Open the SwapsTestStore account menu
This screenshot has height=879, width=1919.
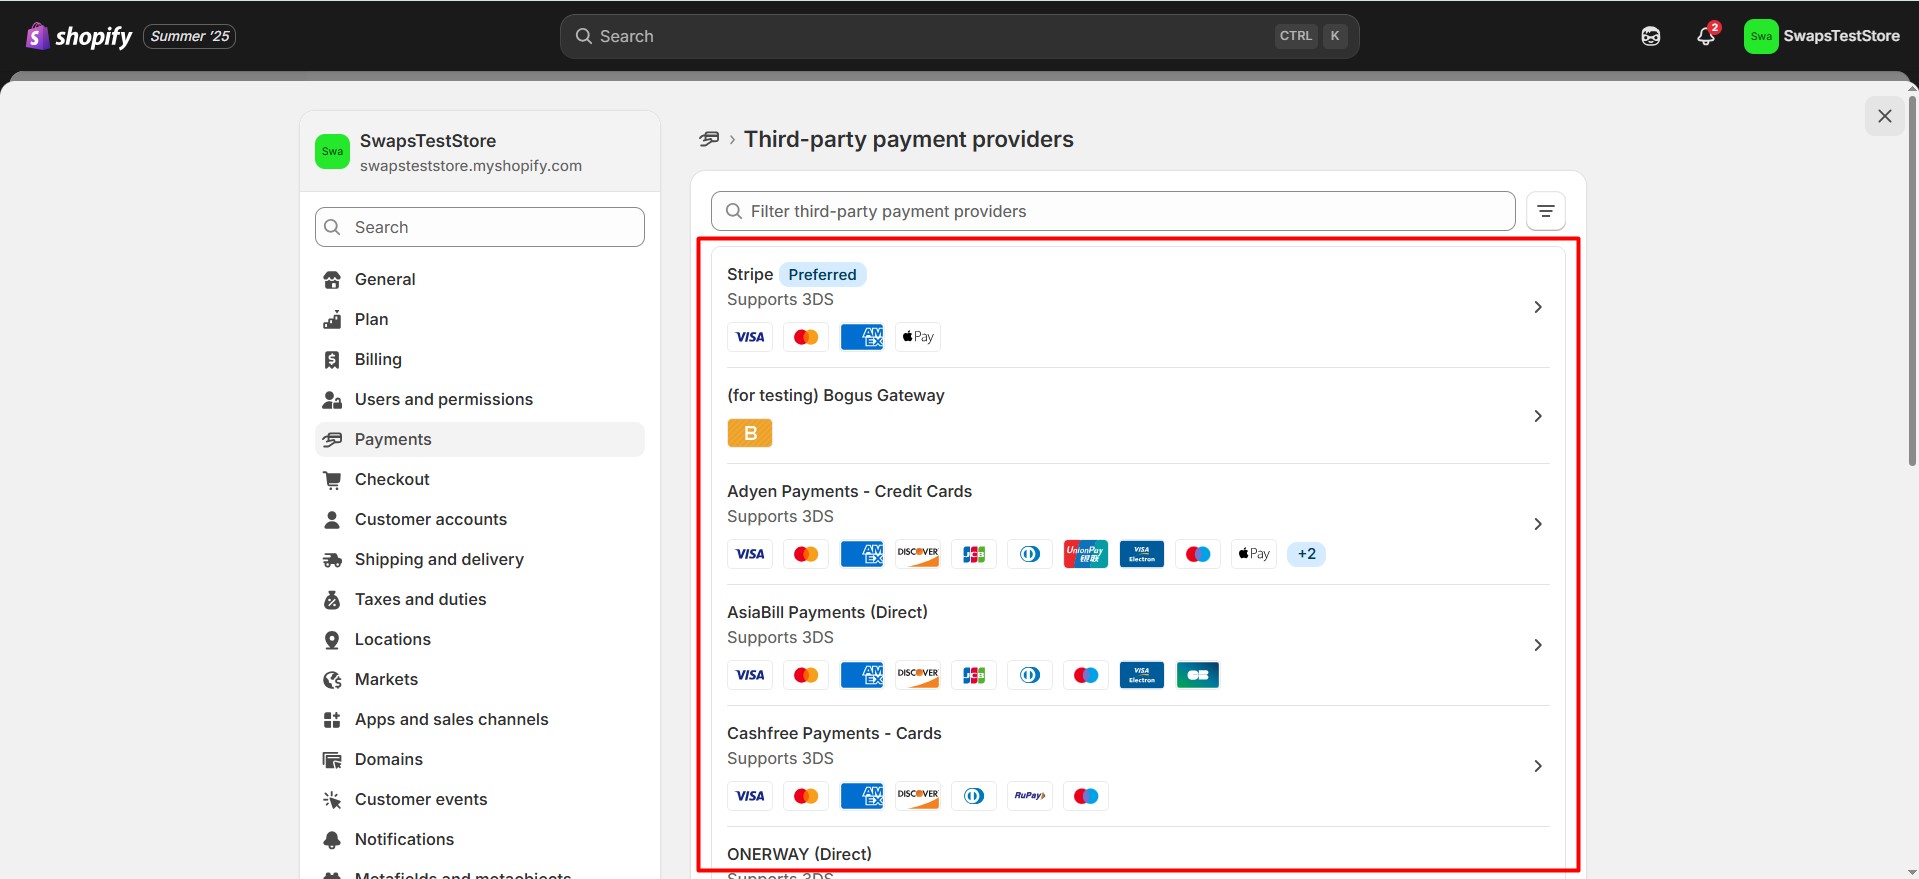point(1821,36)
